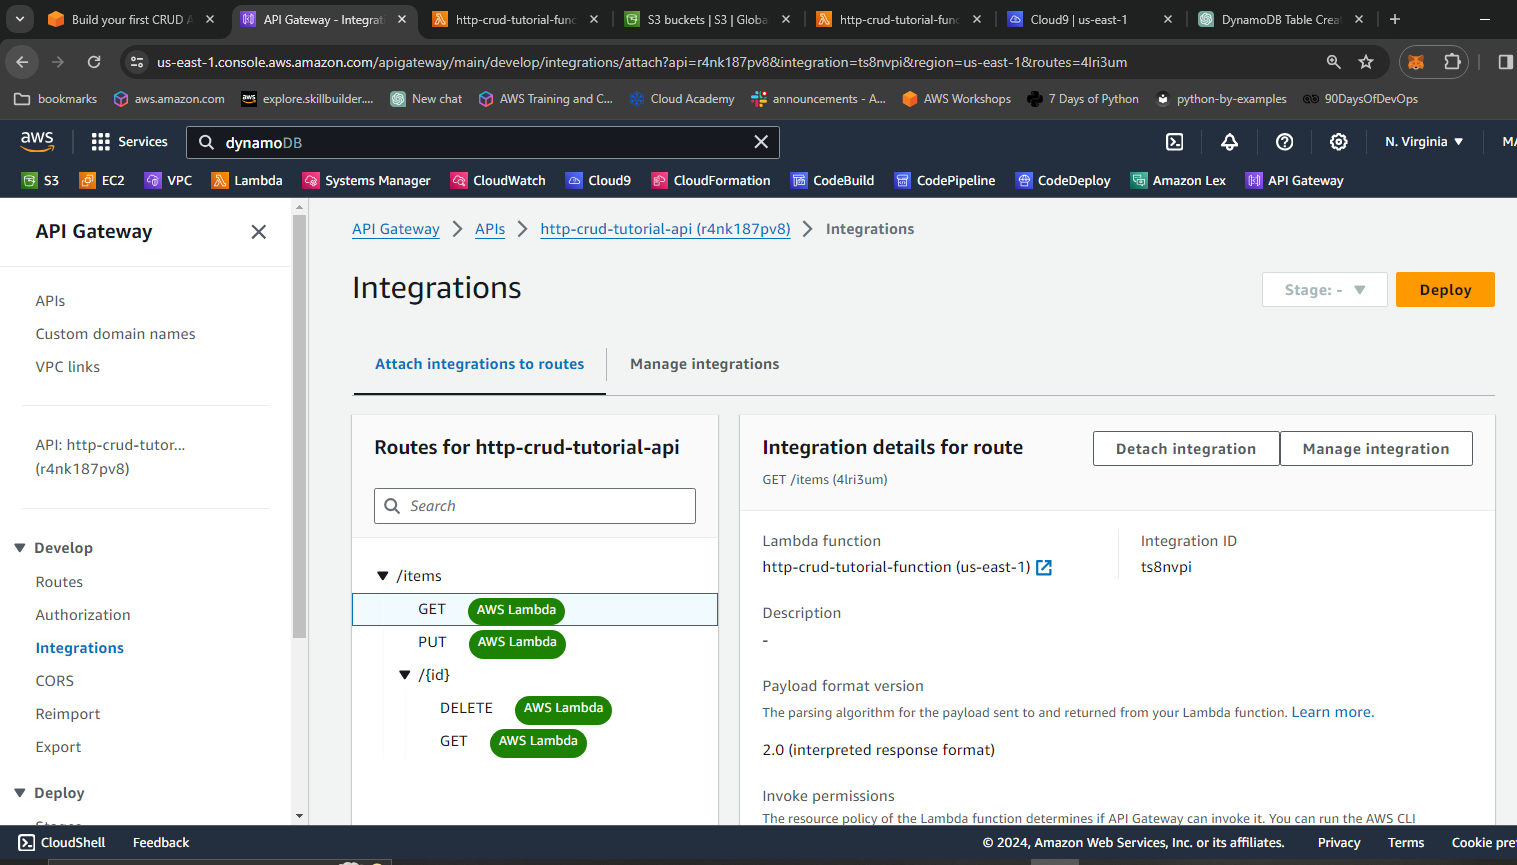1517x865 pixels.
Task: Open the AWS home logo
Action: 37,142
